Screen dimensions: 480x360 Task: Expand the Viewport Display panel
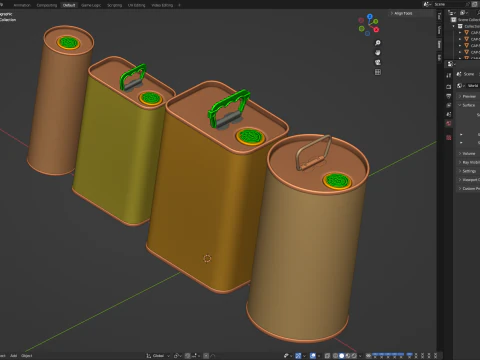[469, 180]
